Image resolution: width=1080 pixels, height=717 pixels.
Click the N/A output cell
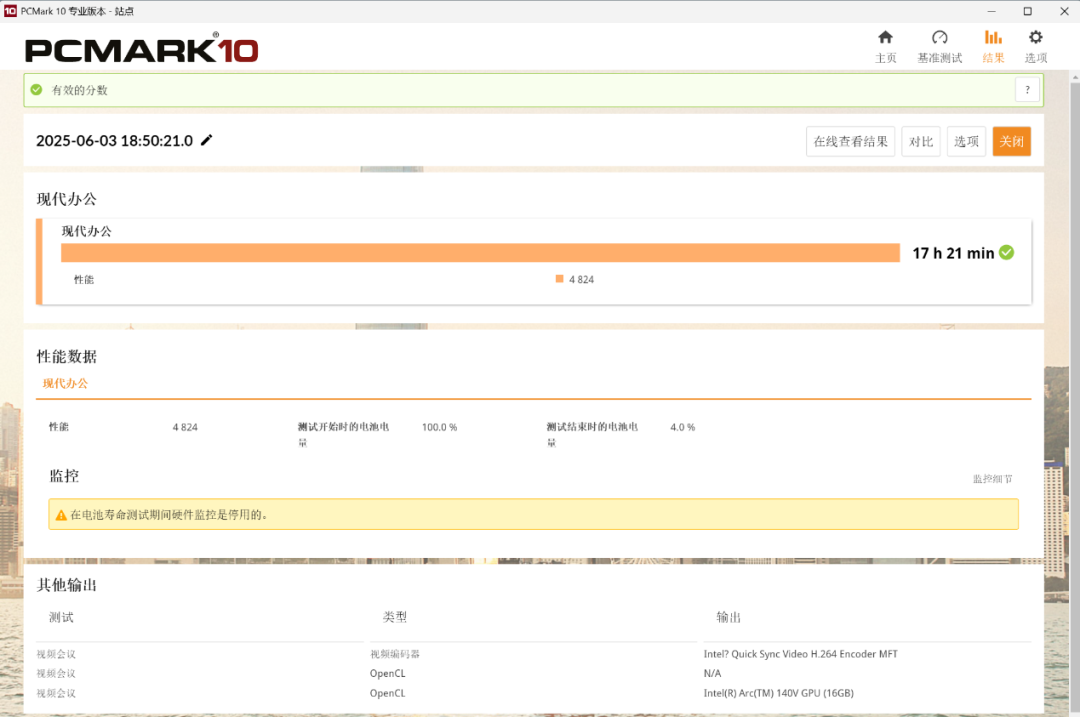pos(712,673)
